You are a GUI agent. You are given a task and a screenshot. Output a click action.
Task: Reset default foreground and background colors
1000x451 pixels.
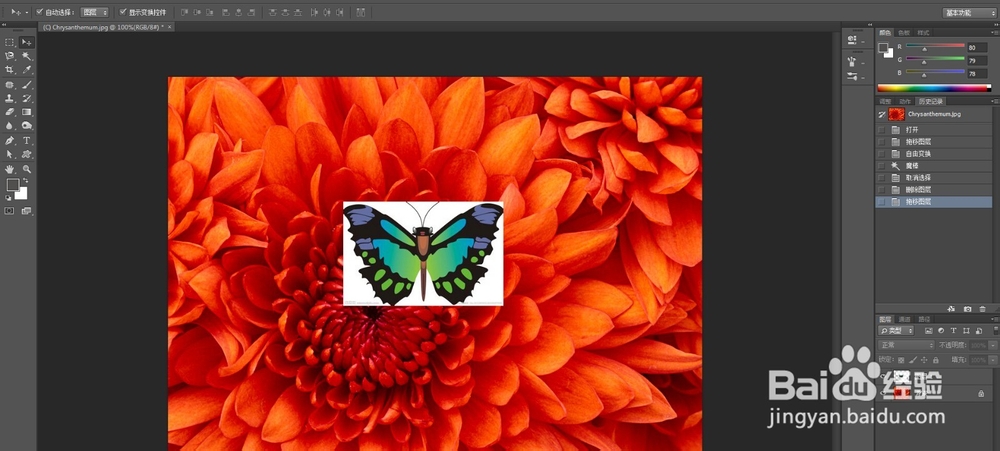(x=8, y=198)
